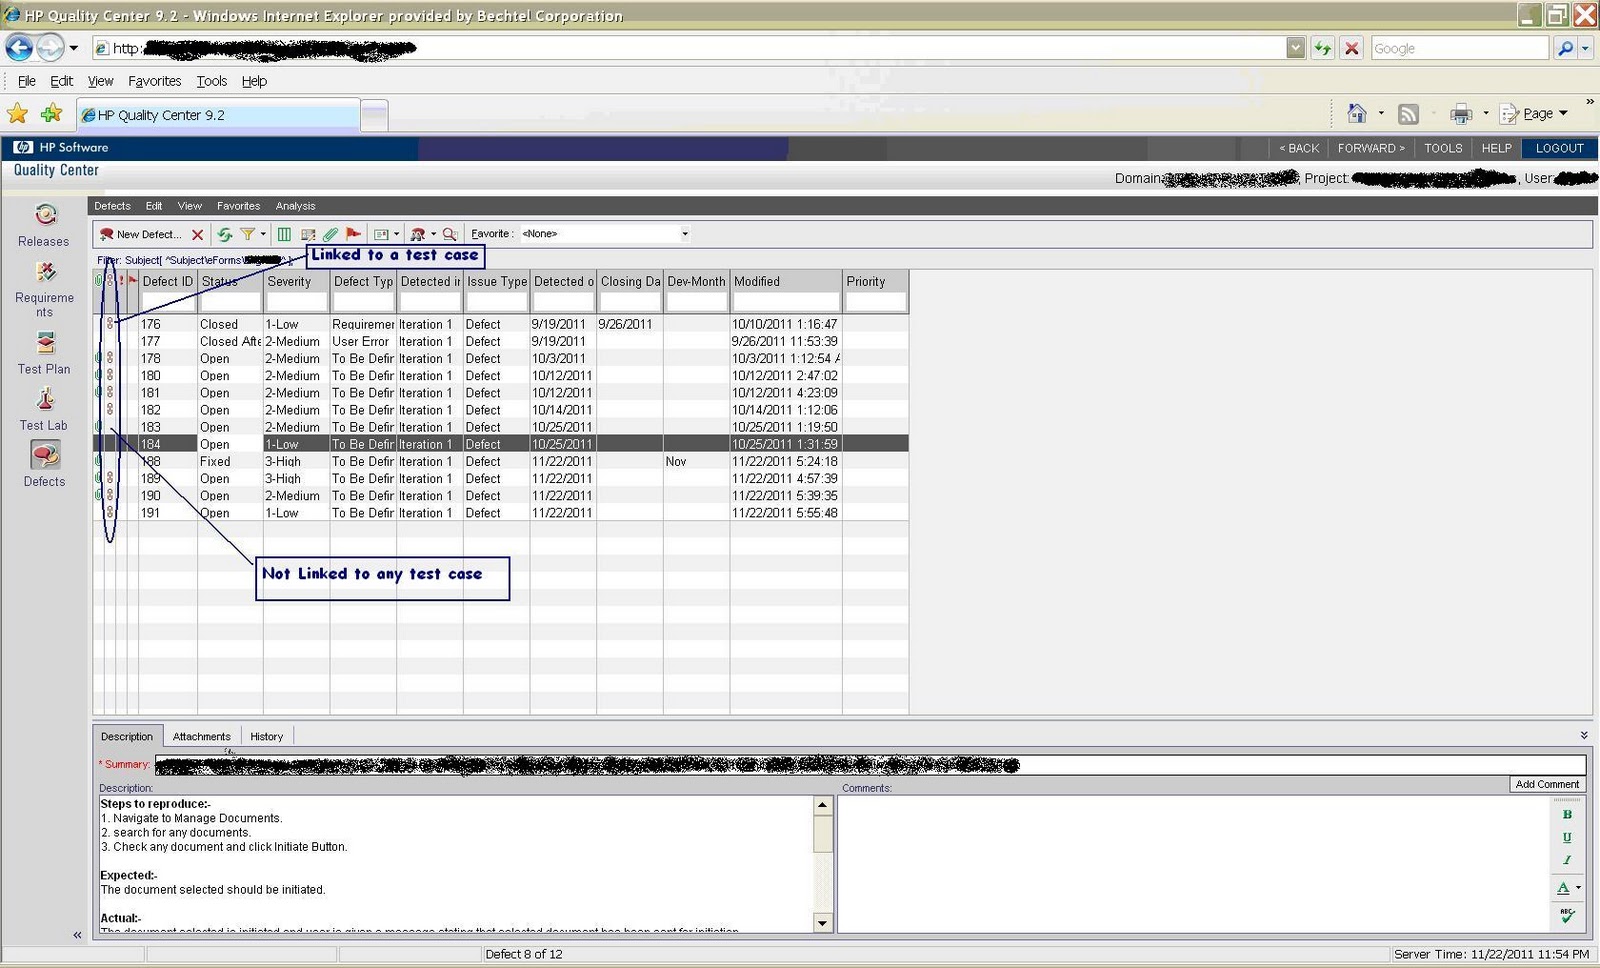The image size is (1600, 968).
Task: Refresh the defects grid
Action: pyautogui.click(x=225, y=234)
